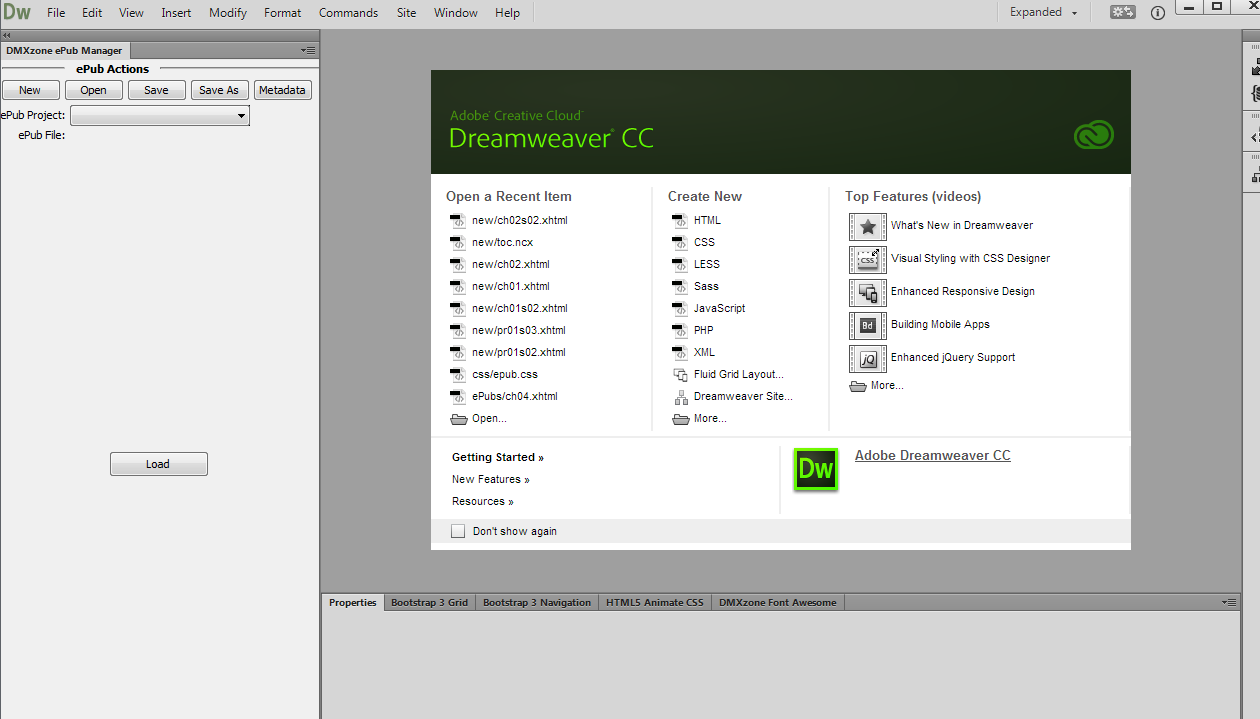Click the Sass document icon under Create New
This screenshot has width=1260, height=719.
click(x=680, y=287)
